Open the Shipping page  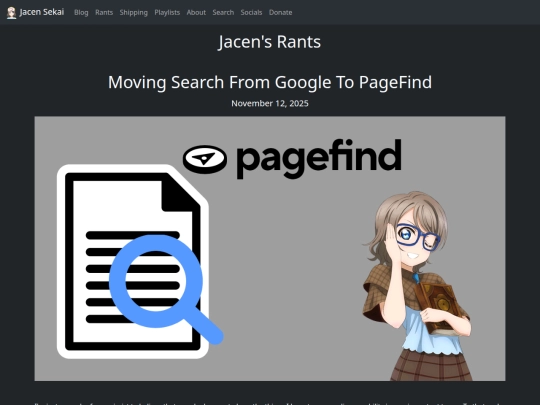click(x=134, y=12)
